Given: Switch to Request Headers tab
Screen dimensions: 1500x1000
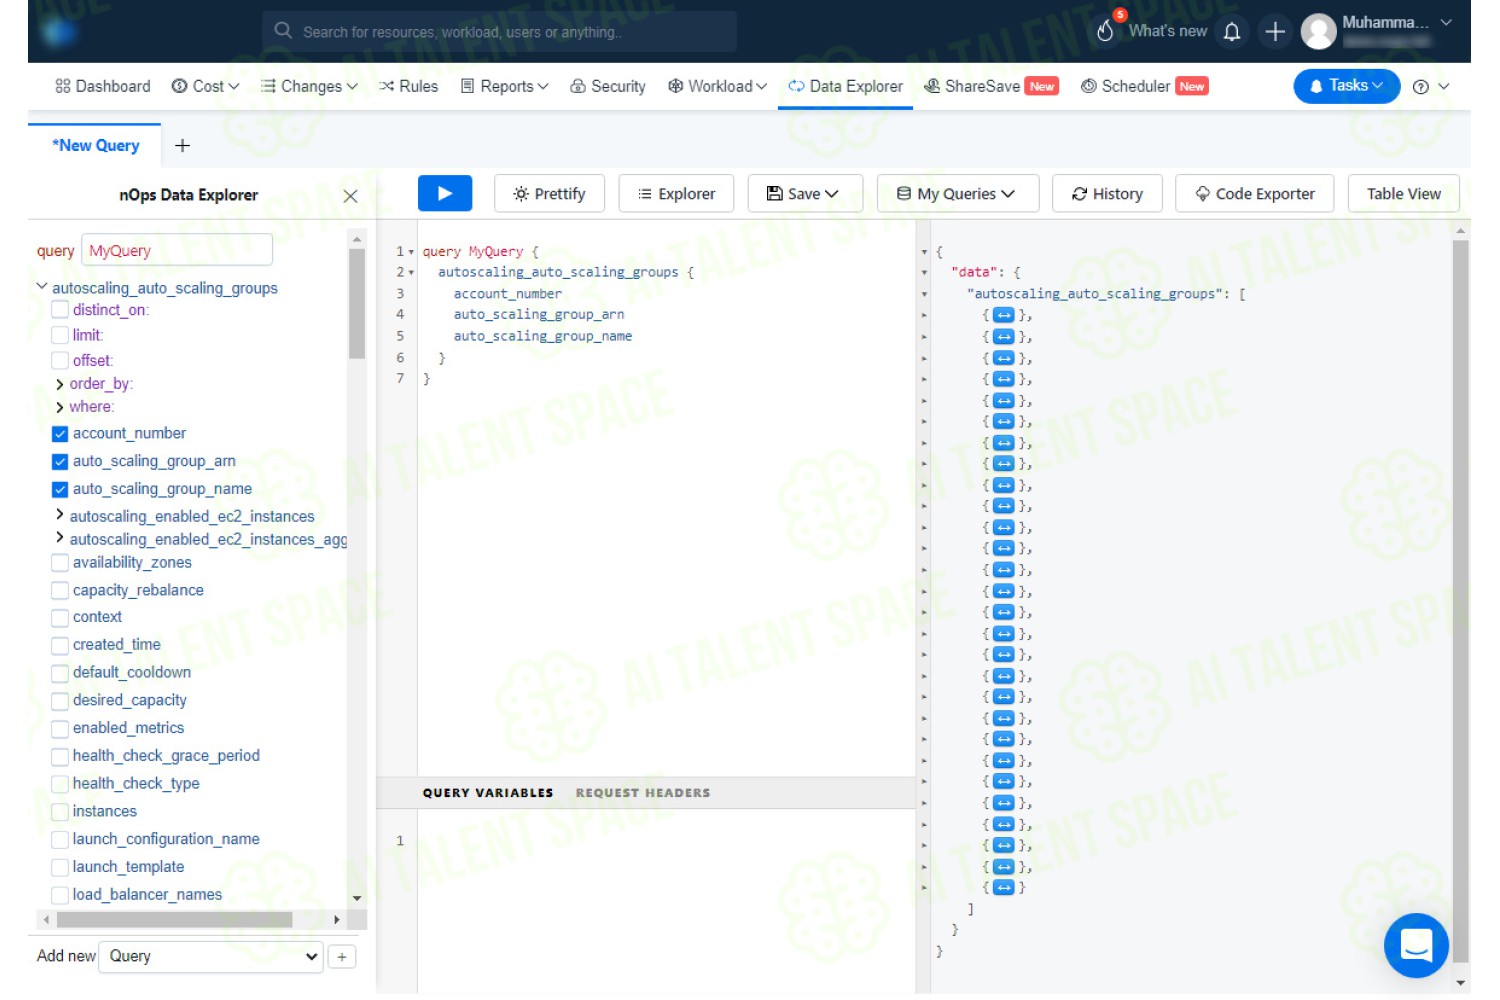Looking at the screenshot, I should [x=642, y=793].
